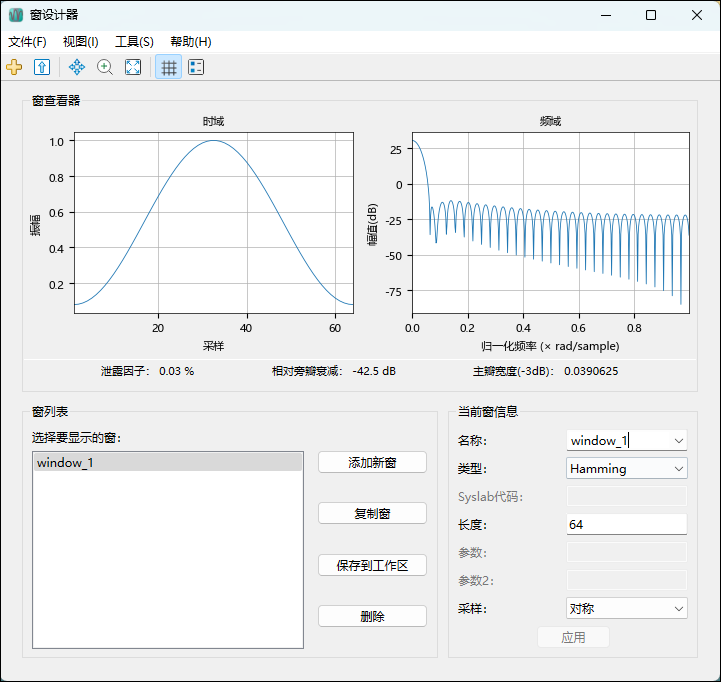Click the 添加新窗 button
The image size is (721, 682).
pos(372,462)
